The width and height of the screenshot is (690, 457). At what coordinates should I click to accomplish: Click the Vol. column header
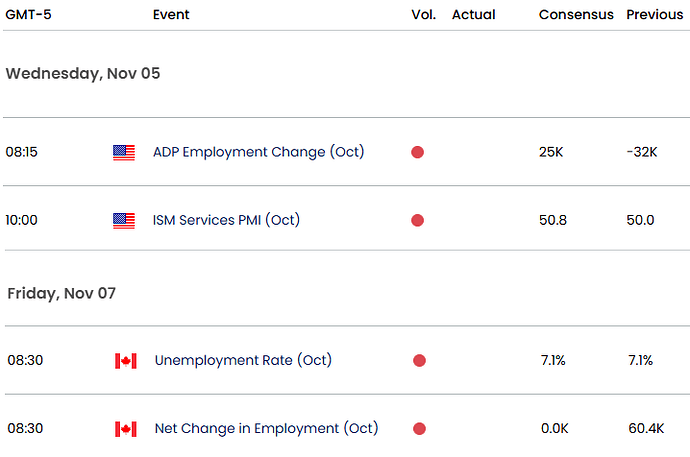pos(423,15)
